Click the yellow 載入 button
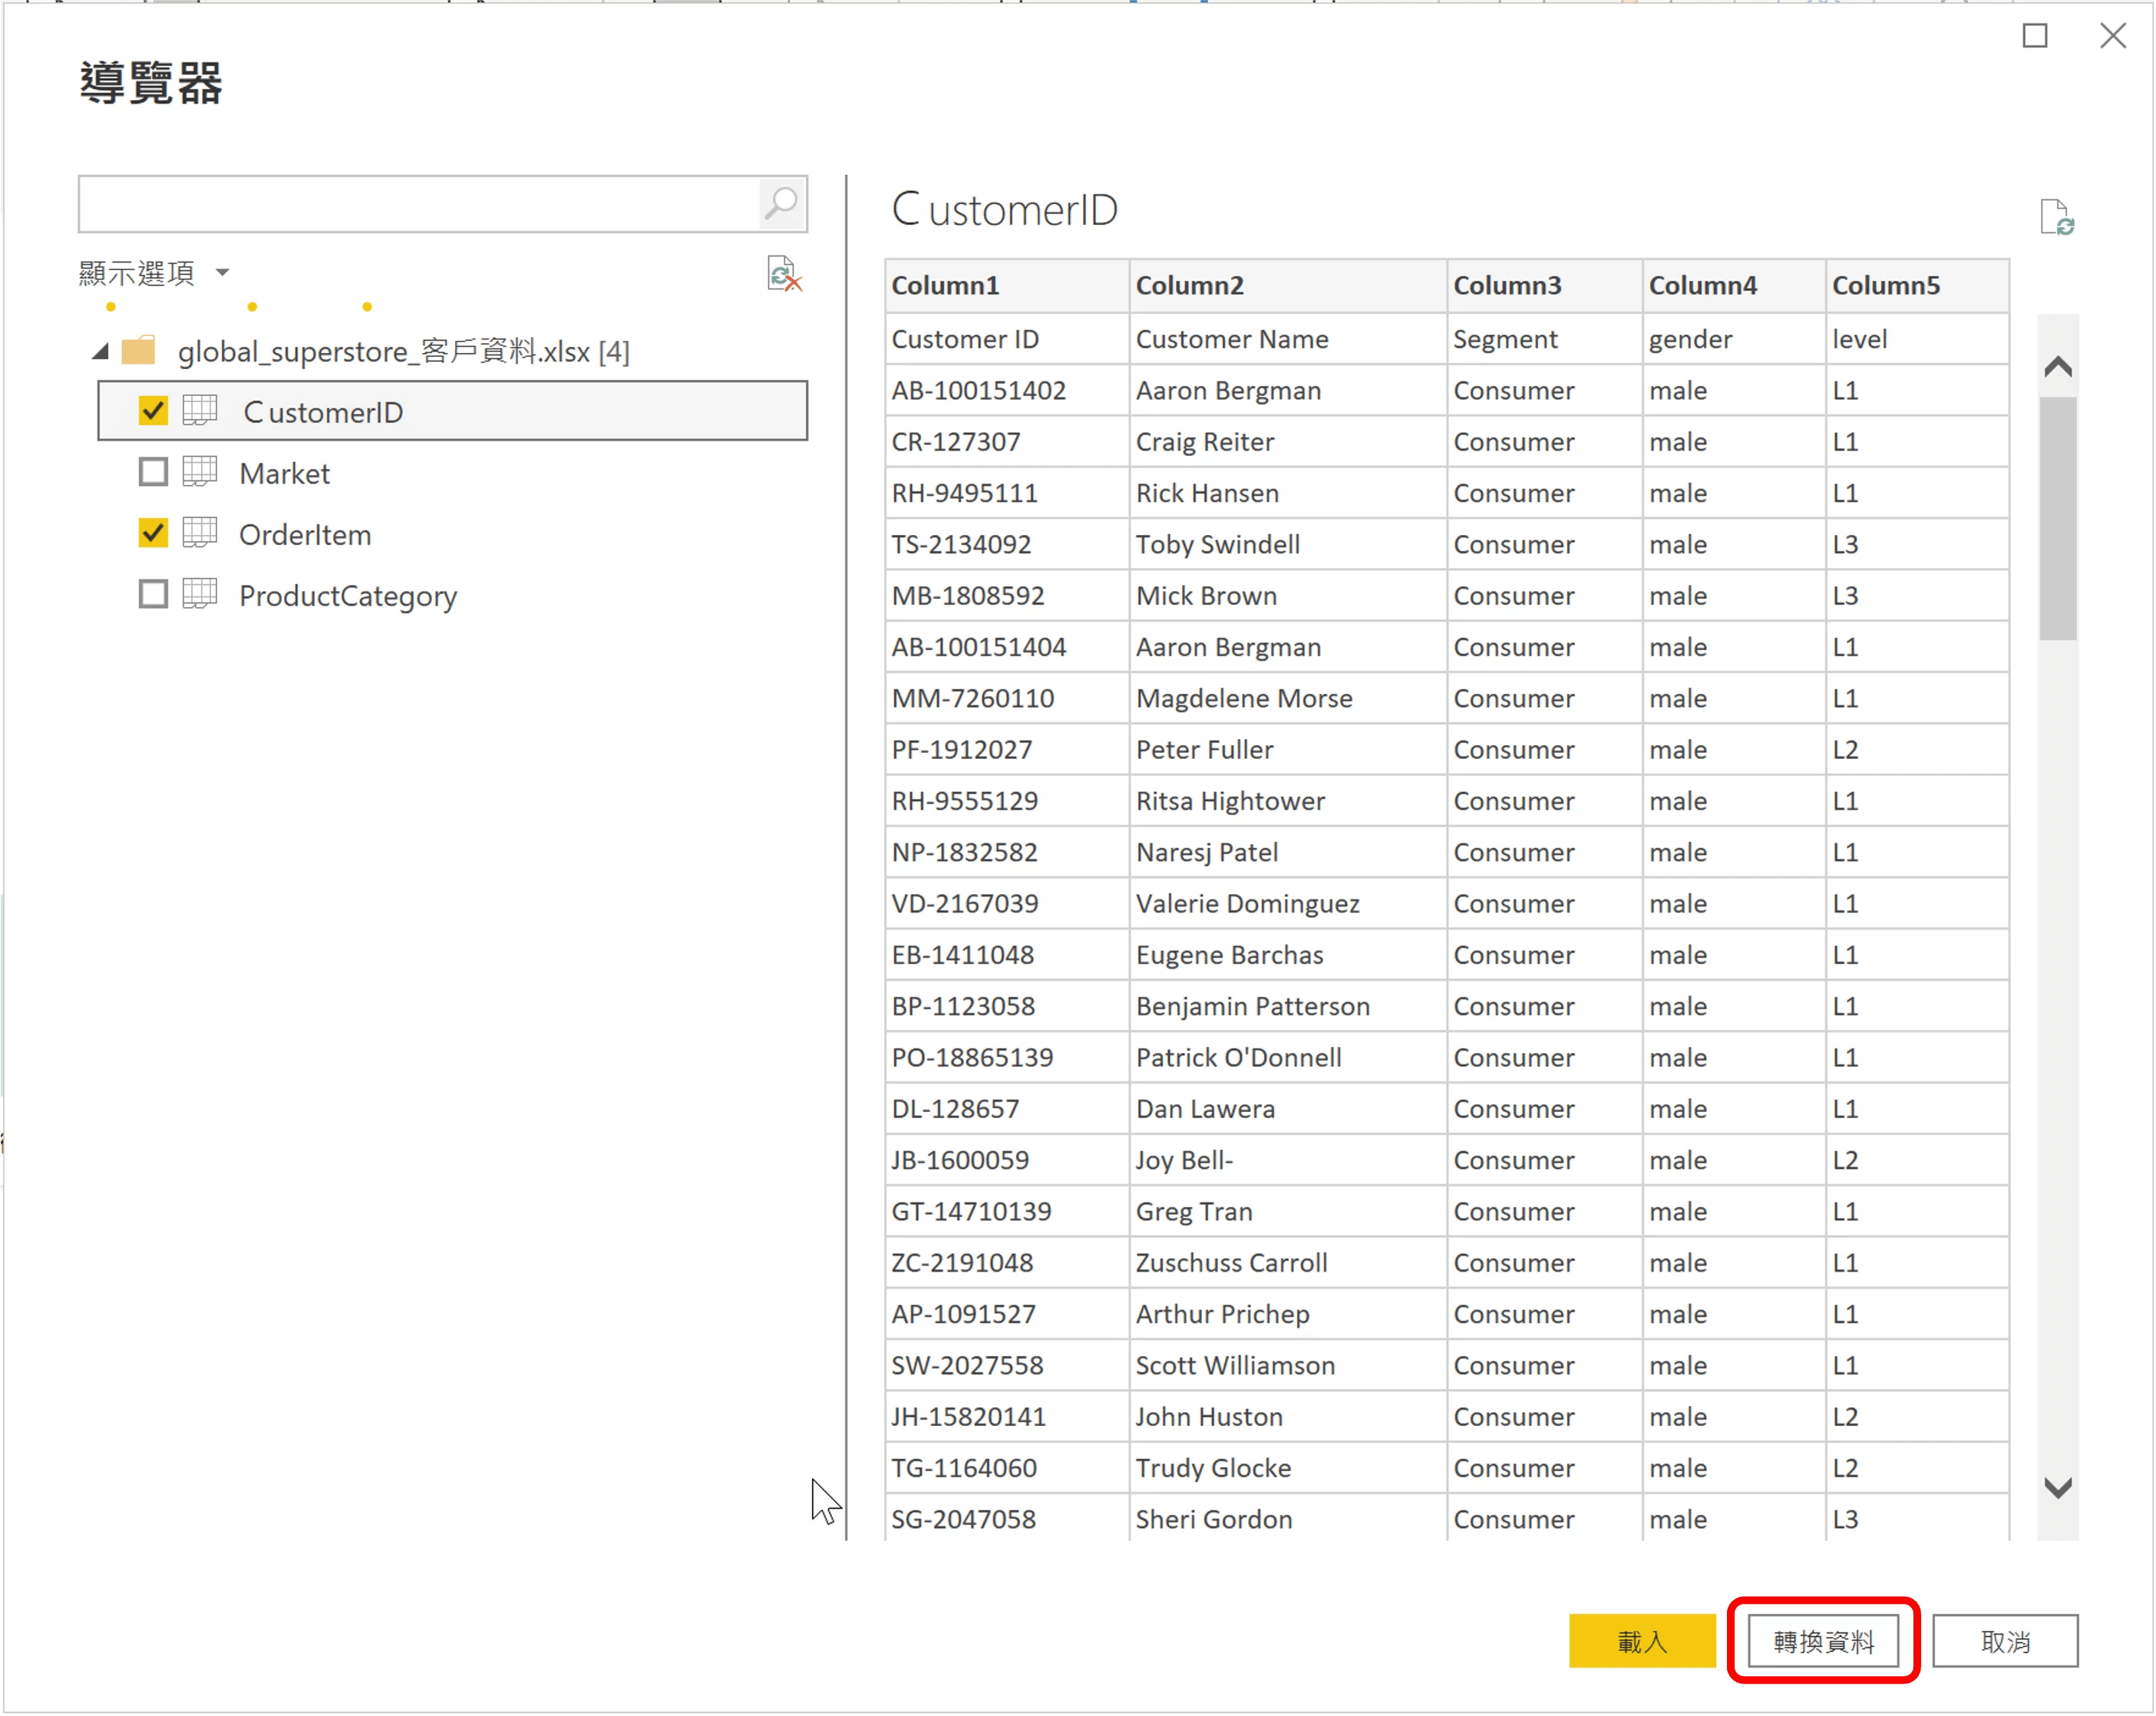 pos(1641,1641)
